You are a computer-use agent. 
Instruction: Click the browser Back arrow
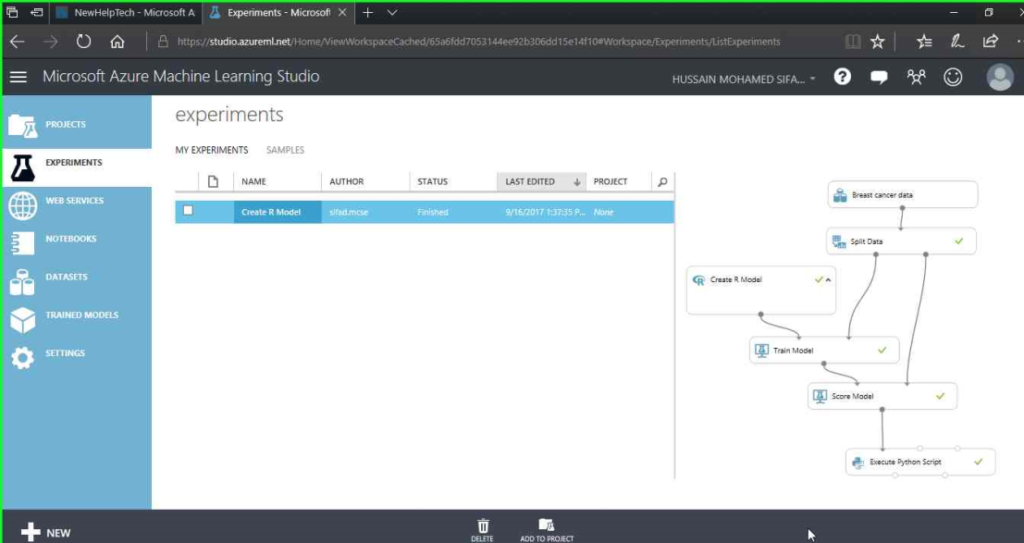(x=18, y=42)
